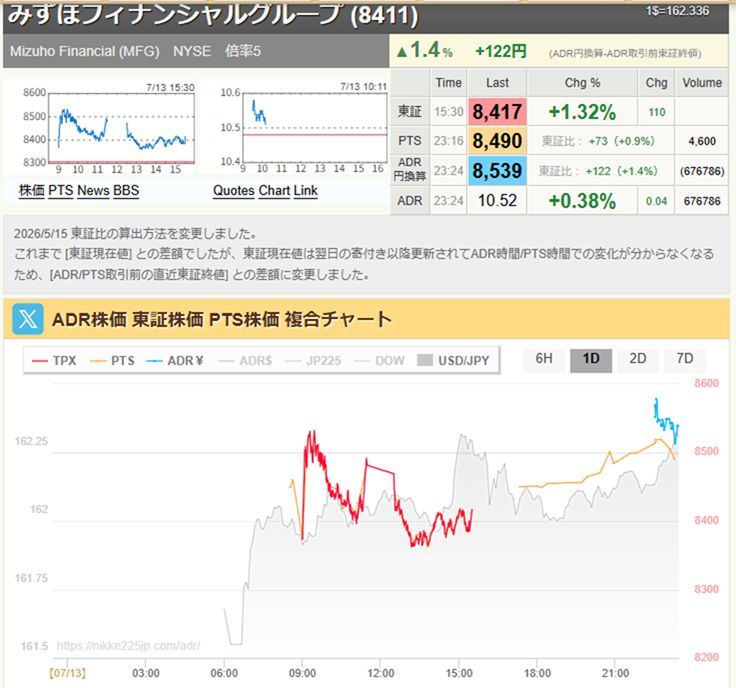Image resolution: width=736 pixels, height=688 pixels.
Task: Click the Chg value 110 in 東証 row
Action: pyautogui.click(x=656, y=112)
